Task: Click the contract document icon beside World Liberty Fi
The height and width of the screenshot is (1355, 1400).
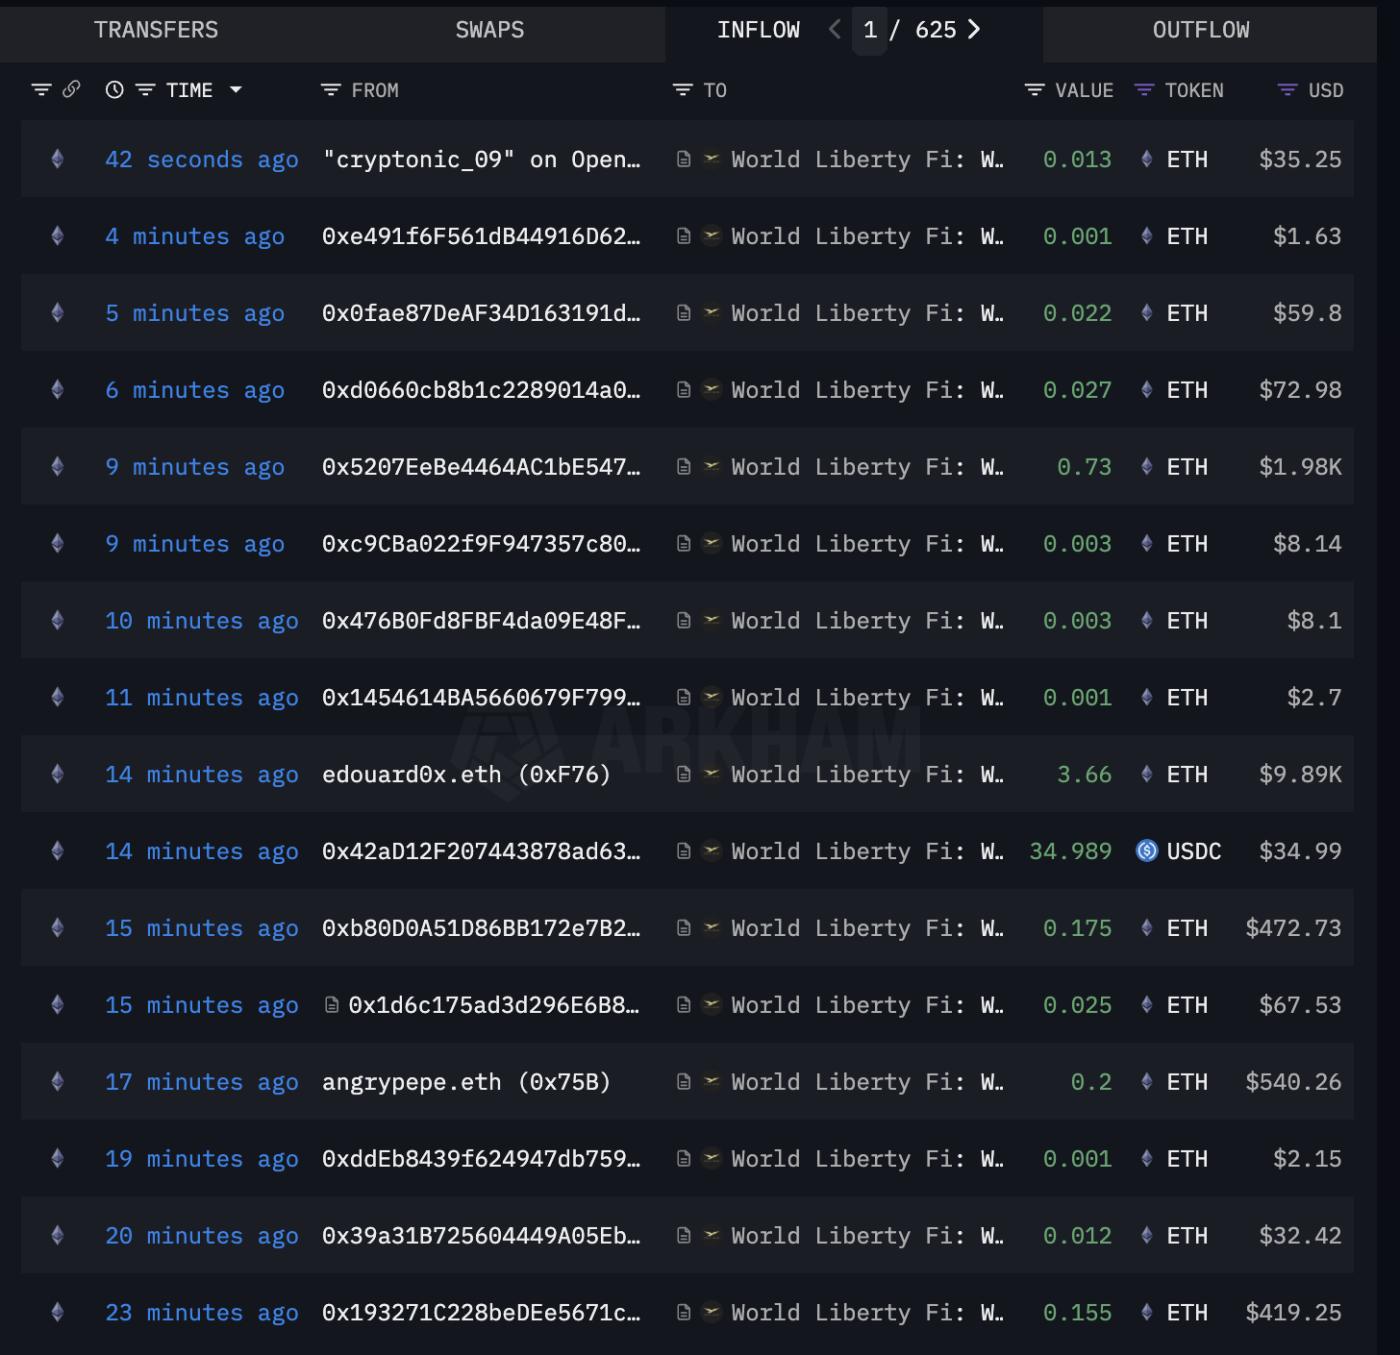Action: (684, 159)
